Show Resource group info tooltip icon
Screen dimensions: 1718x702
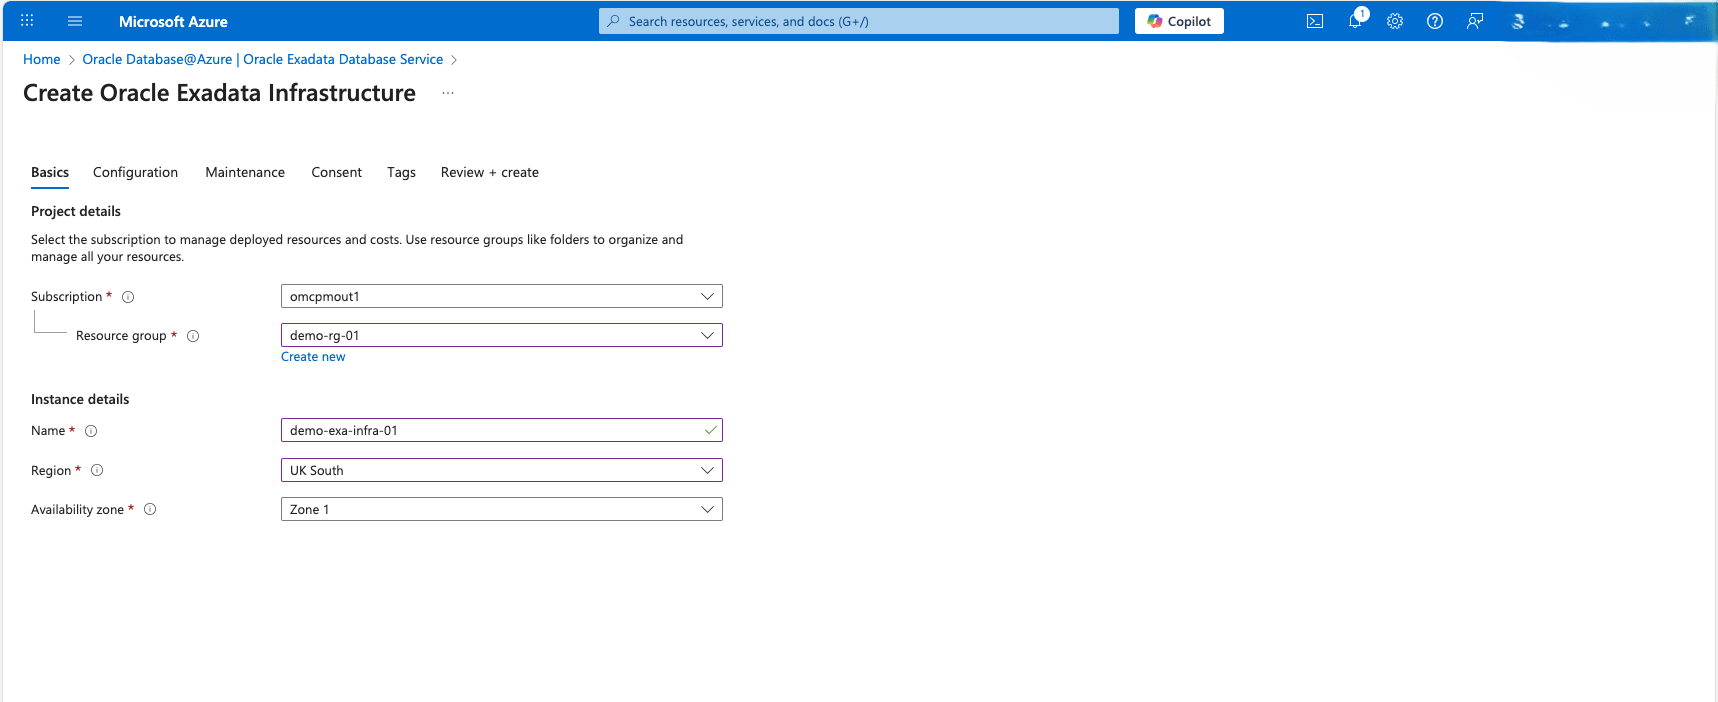(193, 336)
